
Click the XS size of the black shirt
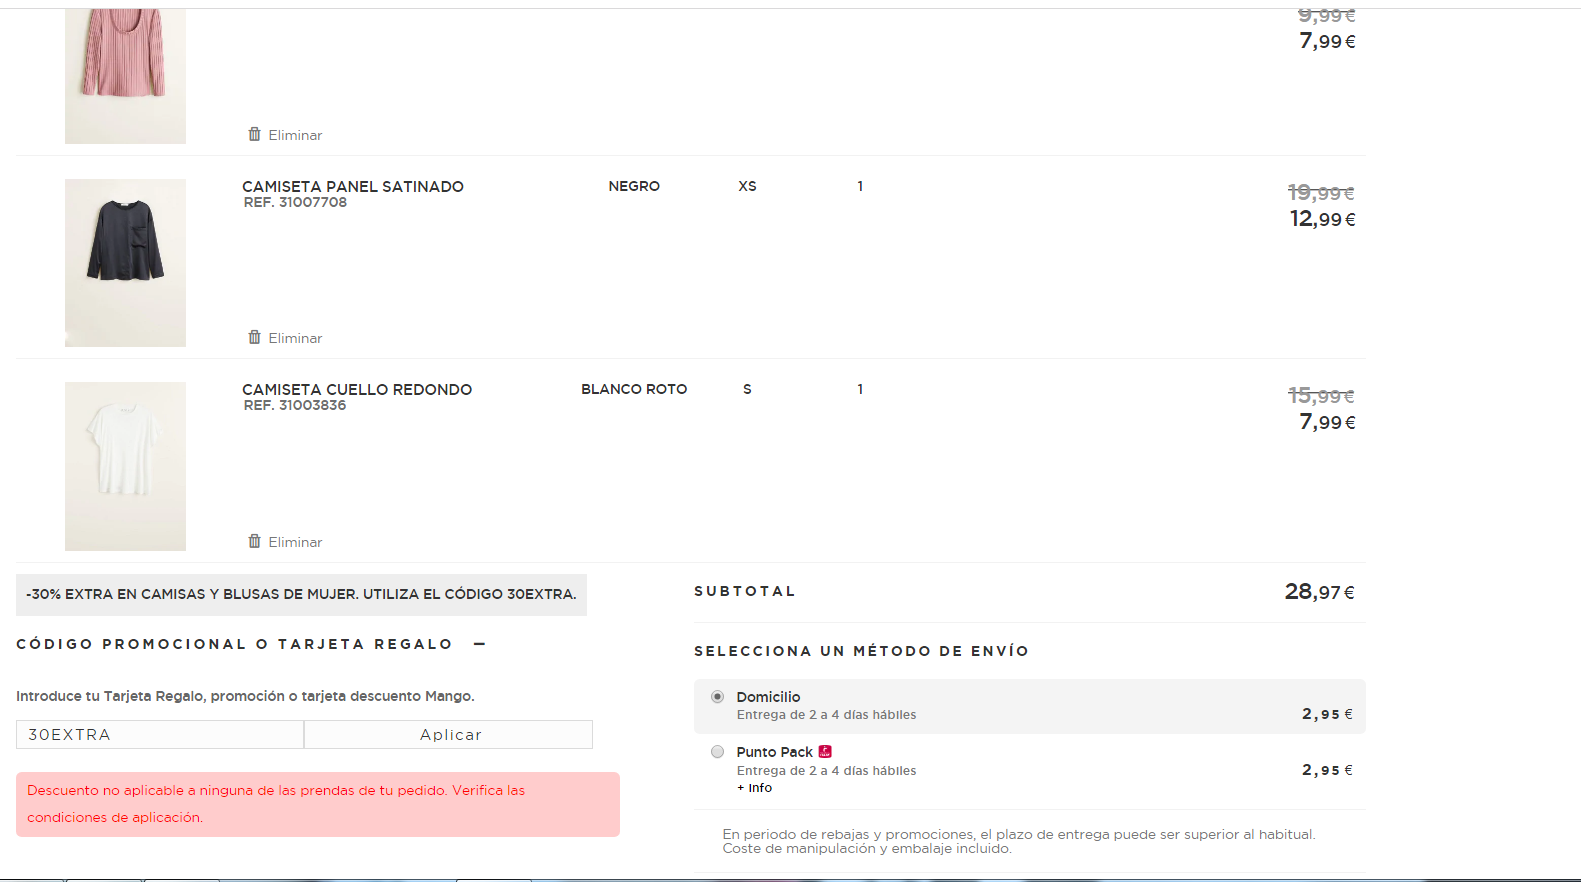point(747,187)
